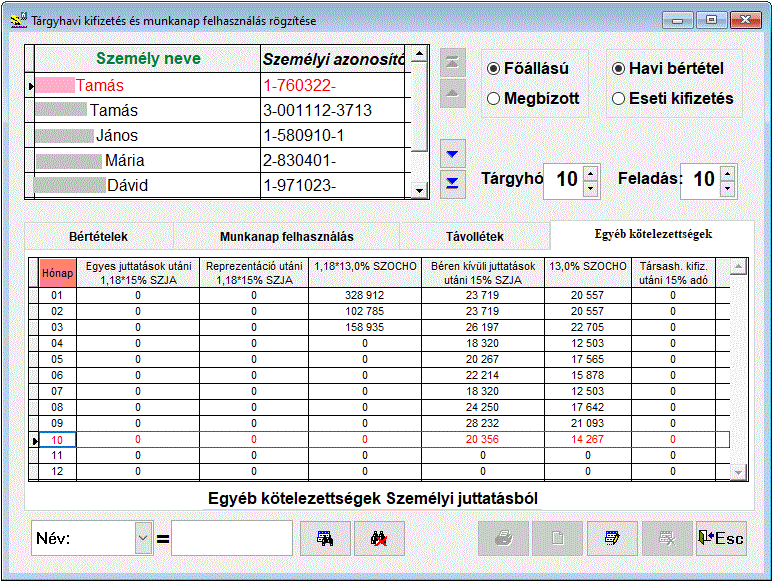The width and height of the screenshot is (773, 582).
Task: Click the down arrow of the month table scrollbar
Action: [x=738, y=472]
